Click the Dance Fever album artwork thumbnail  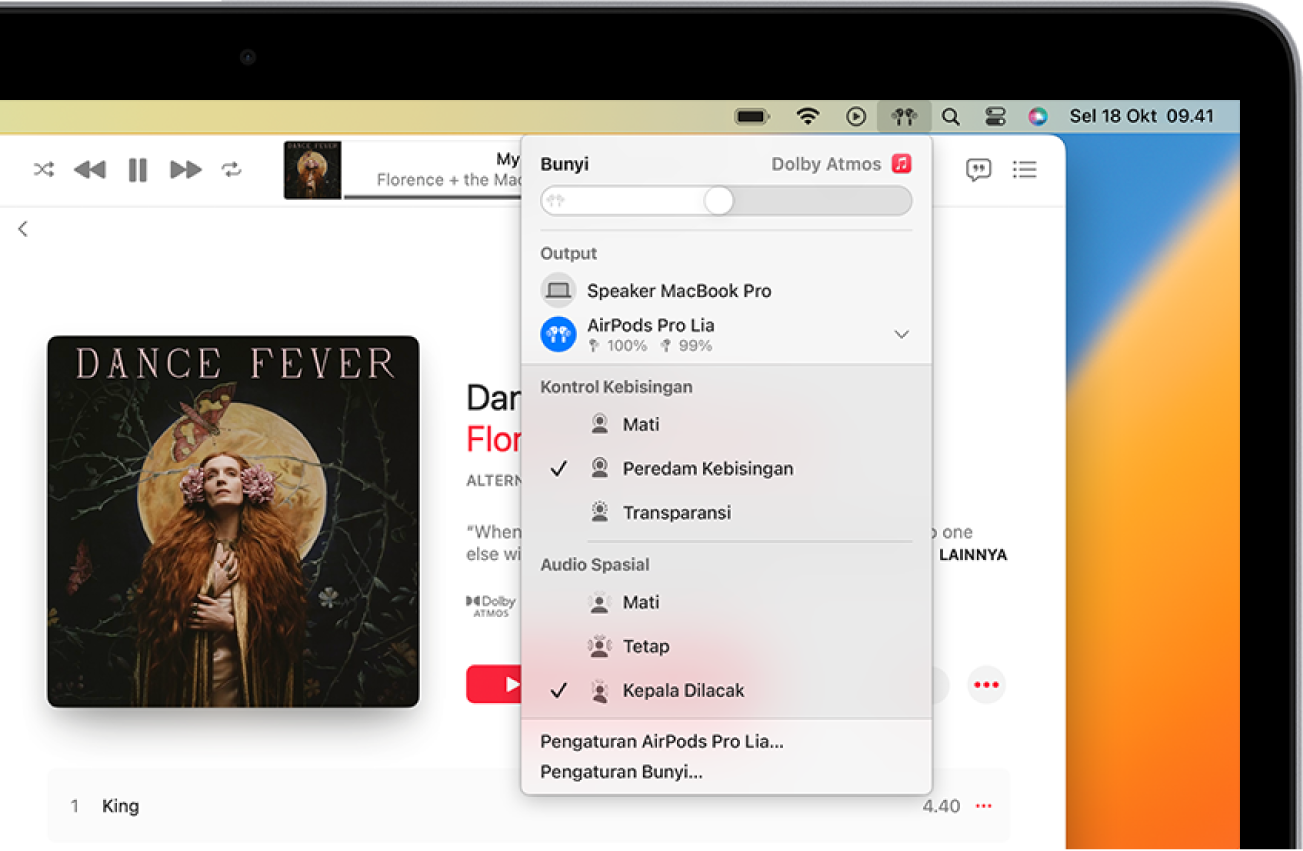[x=311, y=170]
